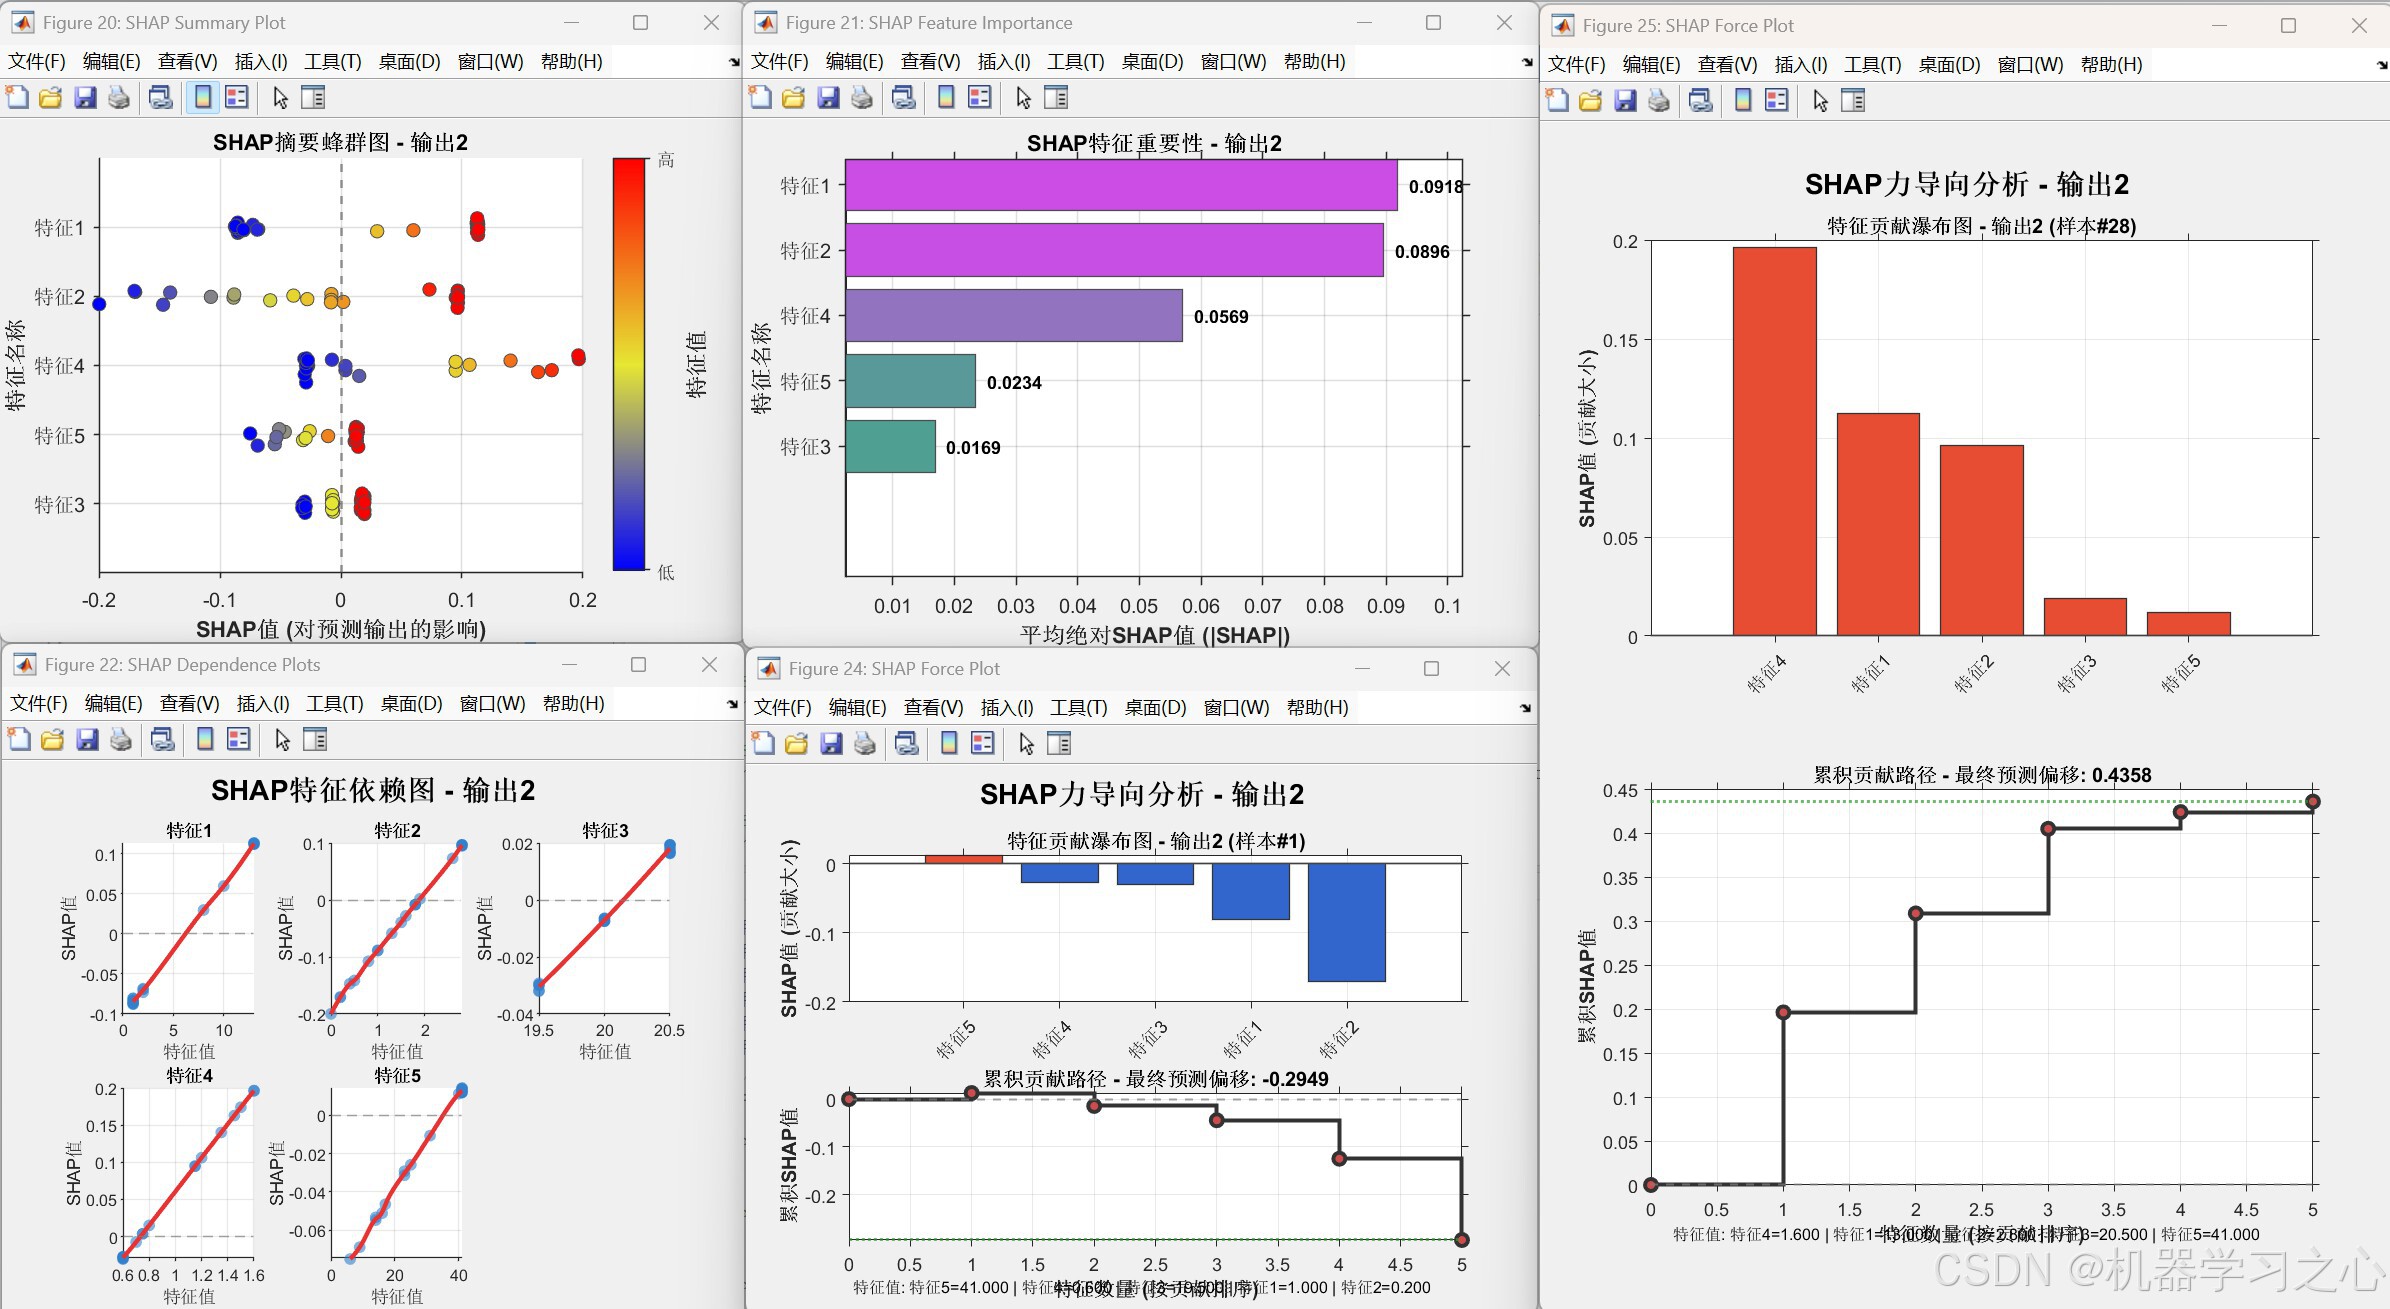The height and width of the screenshot is (1309, 2390).
Task: Click the 特征4 dependence subplot in Figure 22
Action: tap(188, 1172)
